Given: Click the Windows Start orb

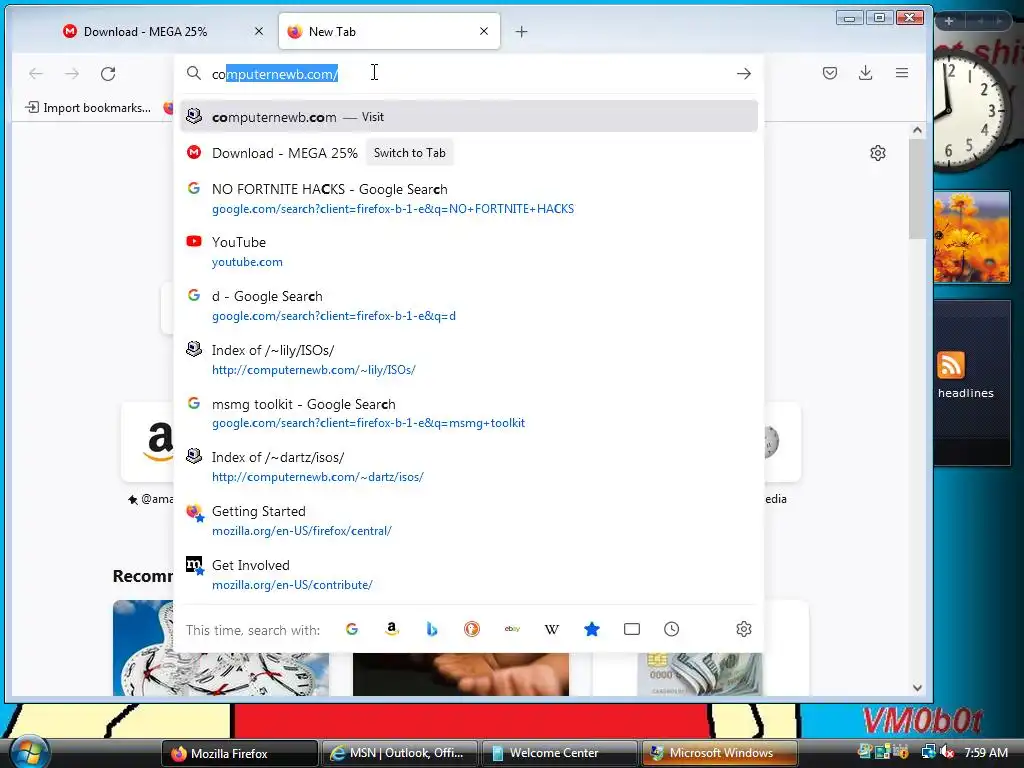Looking at the screenshot, I should tap(29, 752).
